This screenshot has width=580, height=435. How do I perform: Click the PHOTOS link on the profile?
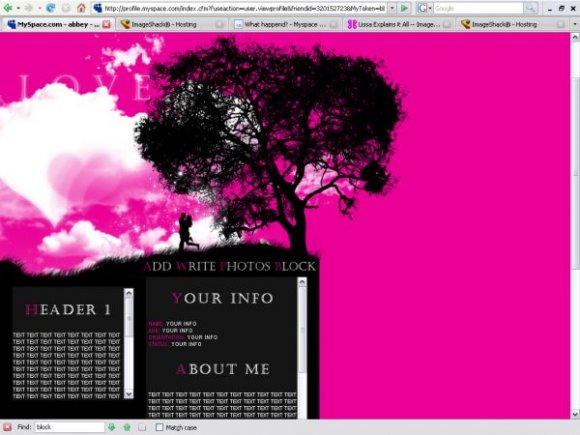pos(245,266)
